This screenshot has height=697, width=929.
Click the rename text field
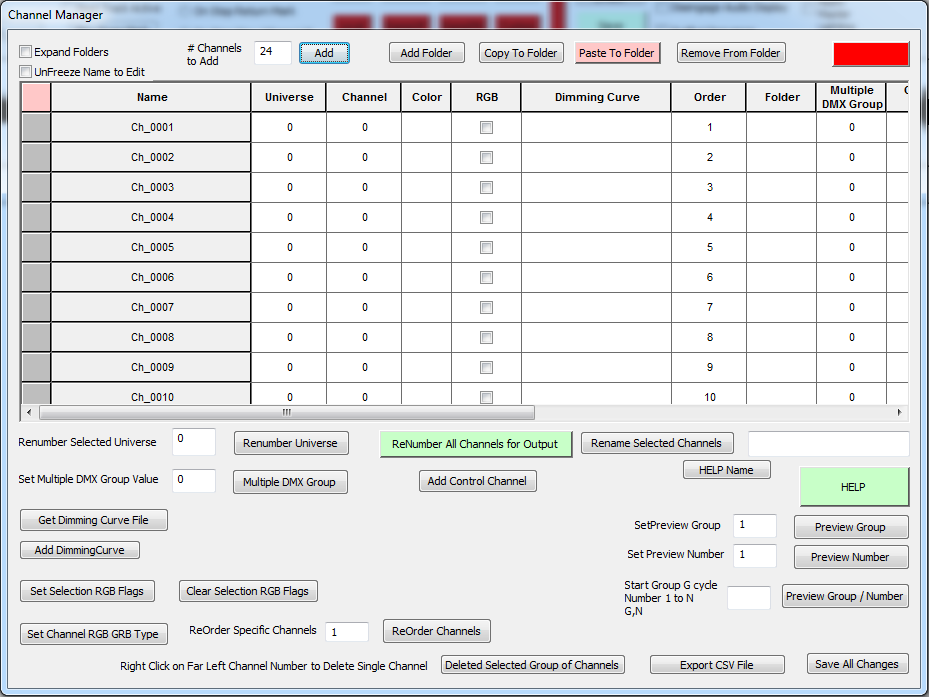[828, 443]
